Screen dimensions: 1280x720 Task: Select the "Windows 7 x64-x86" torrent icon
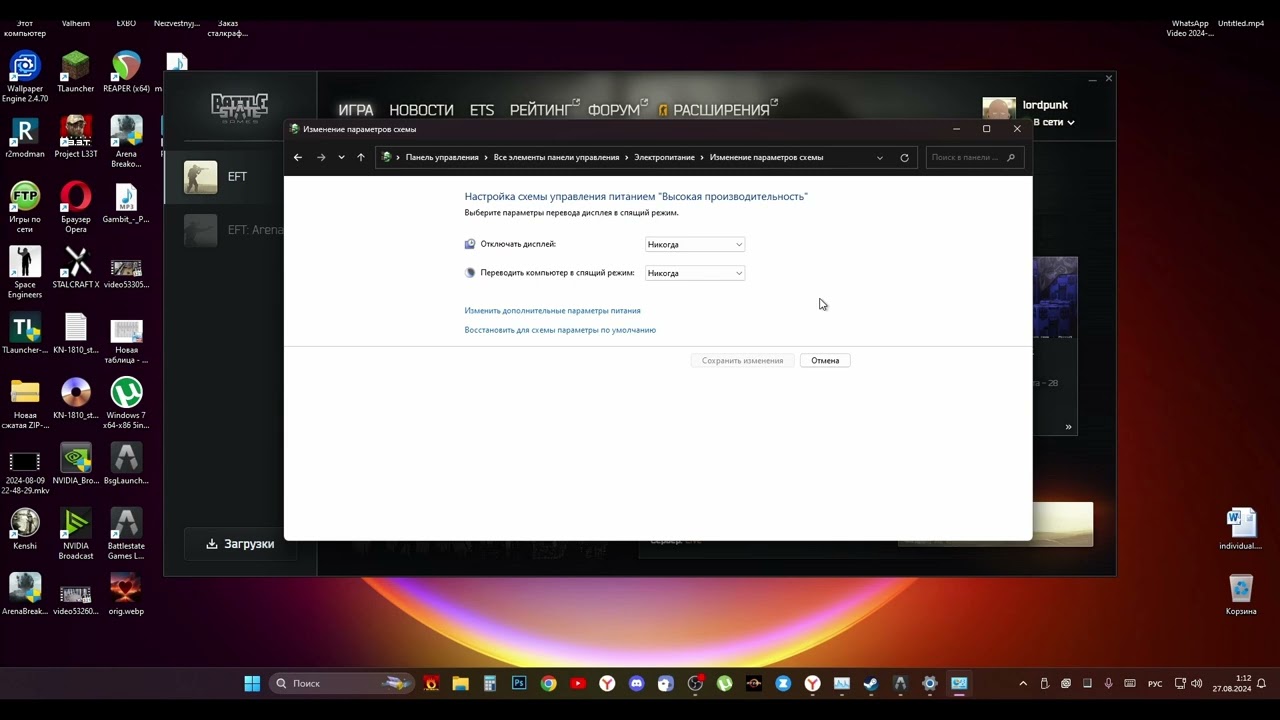[126, 404]
